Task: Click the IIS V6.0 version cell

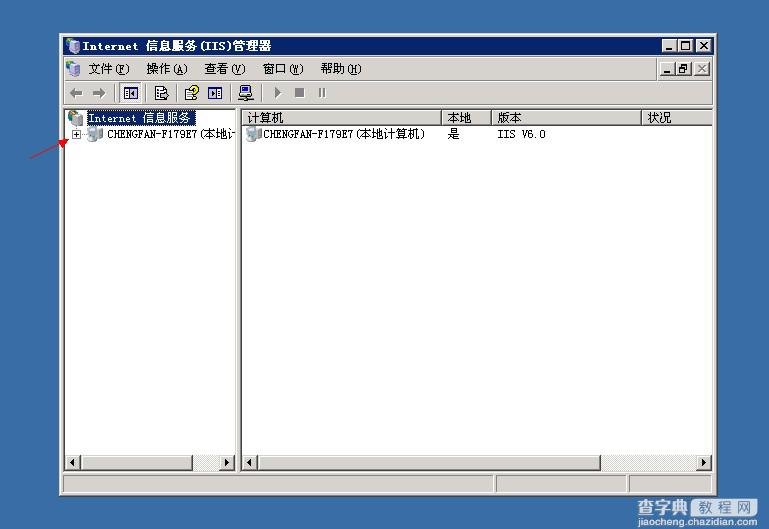Action: [521, 134]
